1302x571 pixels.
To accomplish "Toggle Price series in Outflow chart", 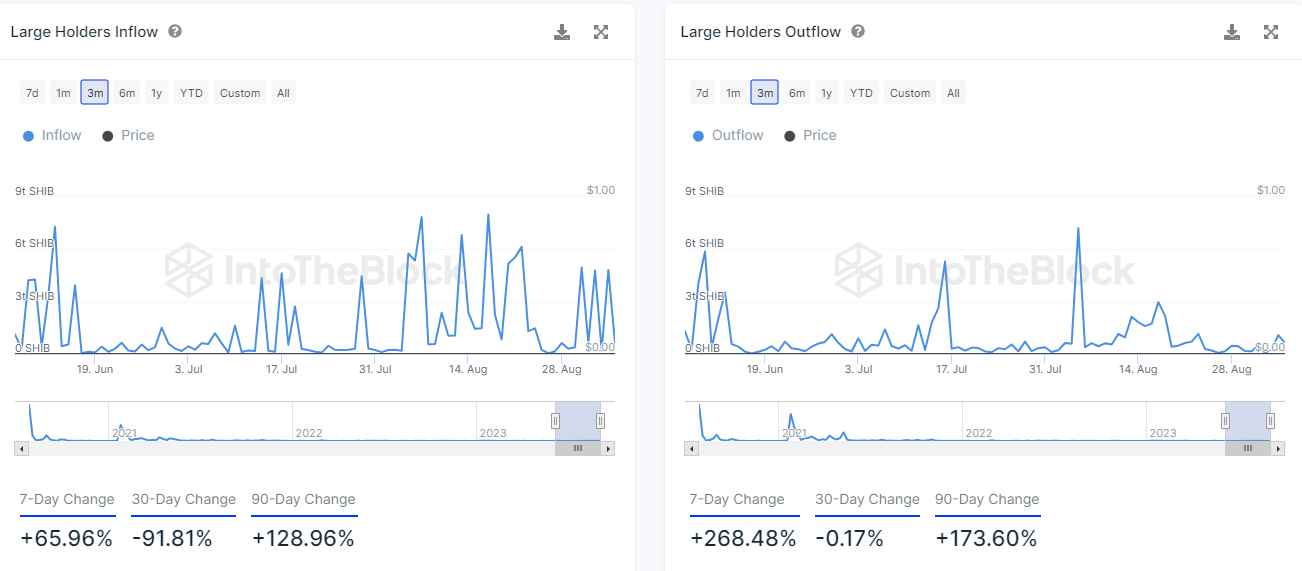I will pos(809,136).
